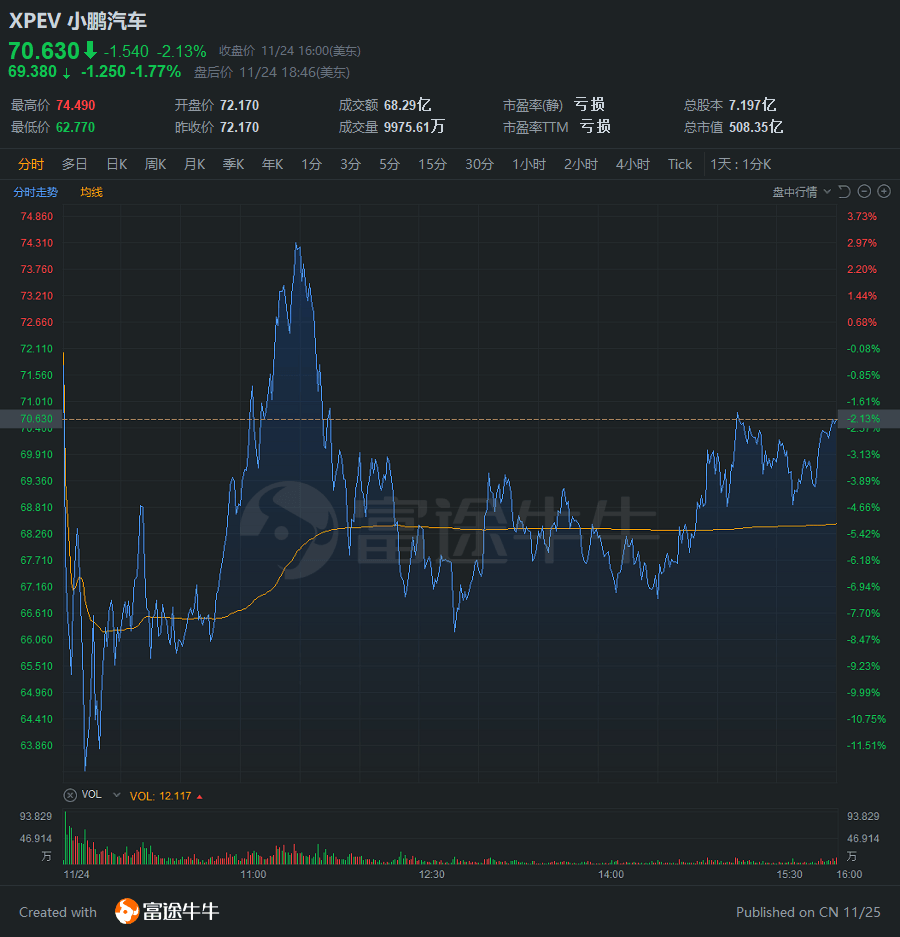Expand the 盘中行情 session dropdown

pos(801,192)
